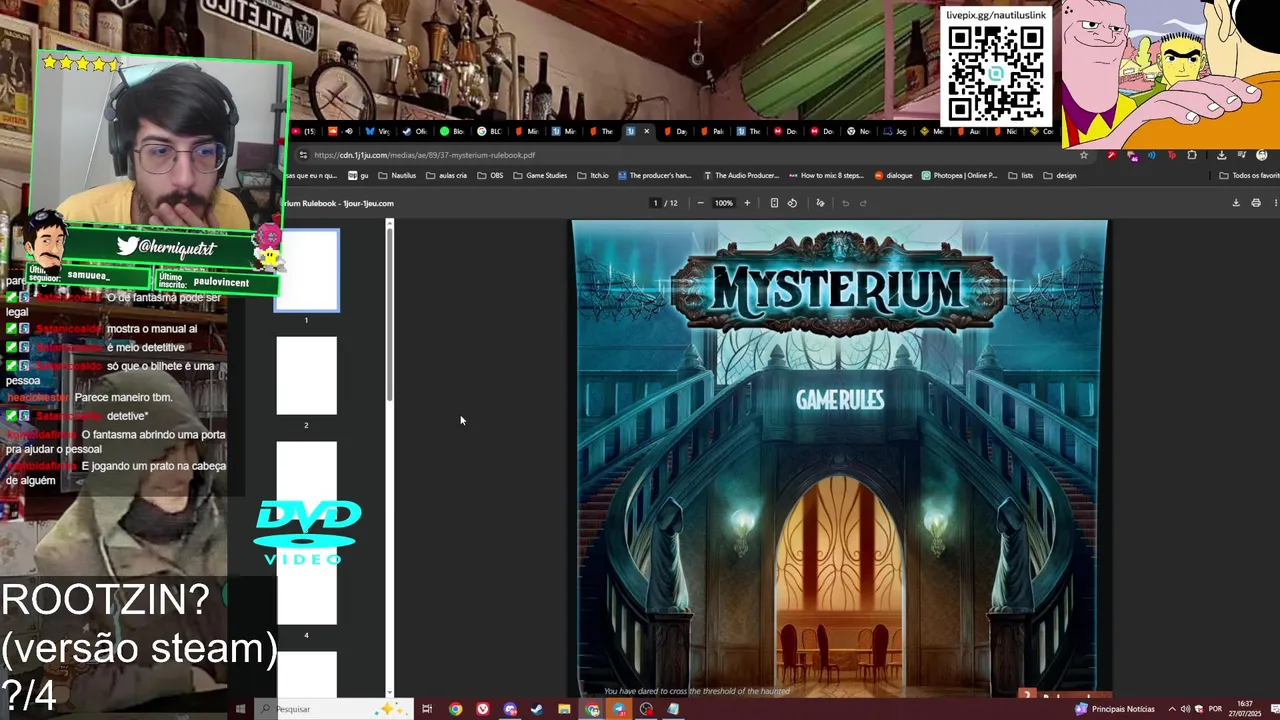This screenshot has width=1280, height=720.
Task: Click the POR language indicator
Action: click(1215, 709)
